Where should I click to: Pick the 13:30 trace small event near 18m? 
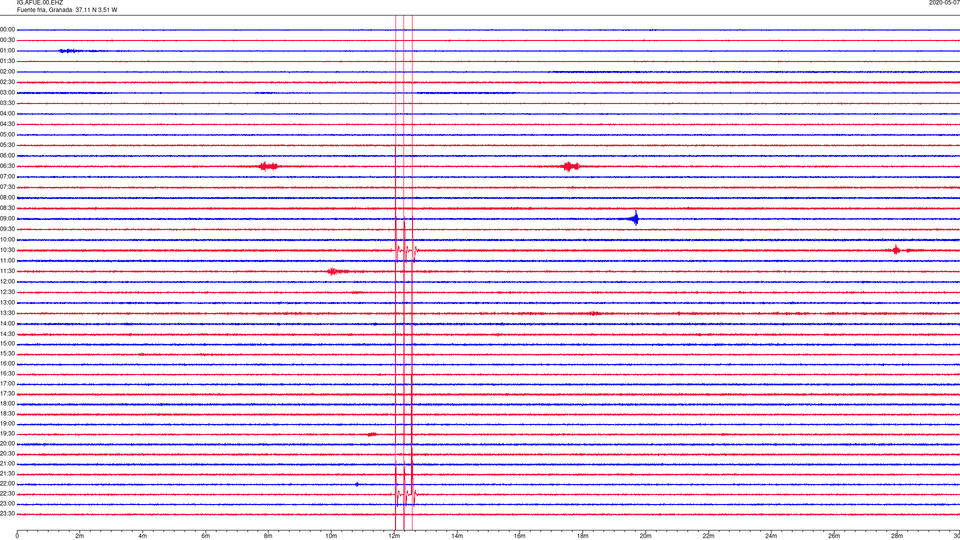click(x=593, y=313)
